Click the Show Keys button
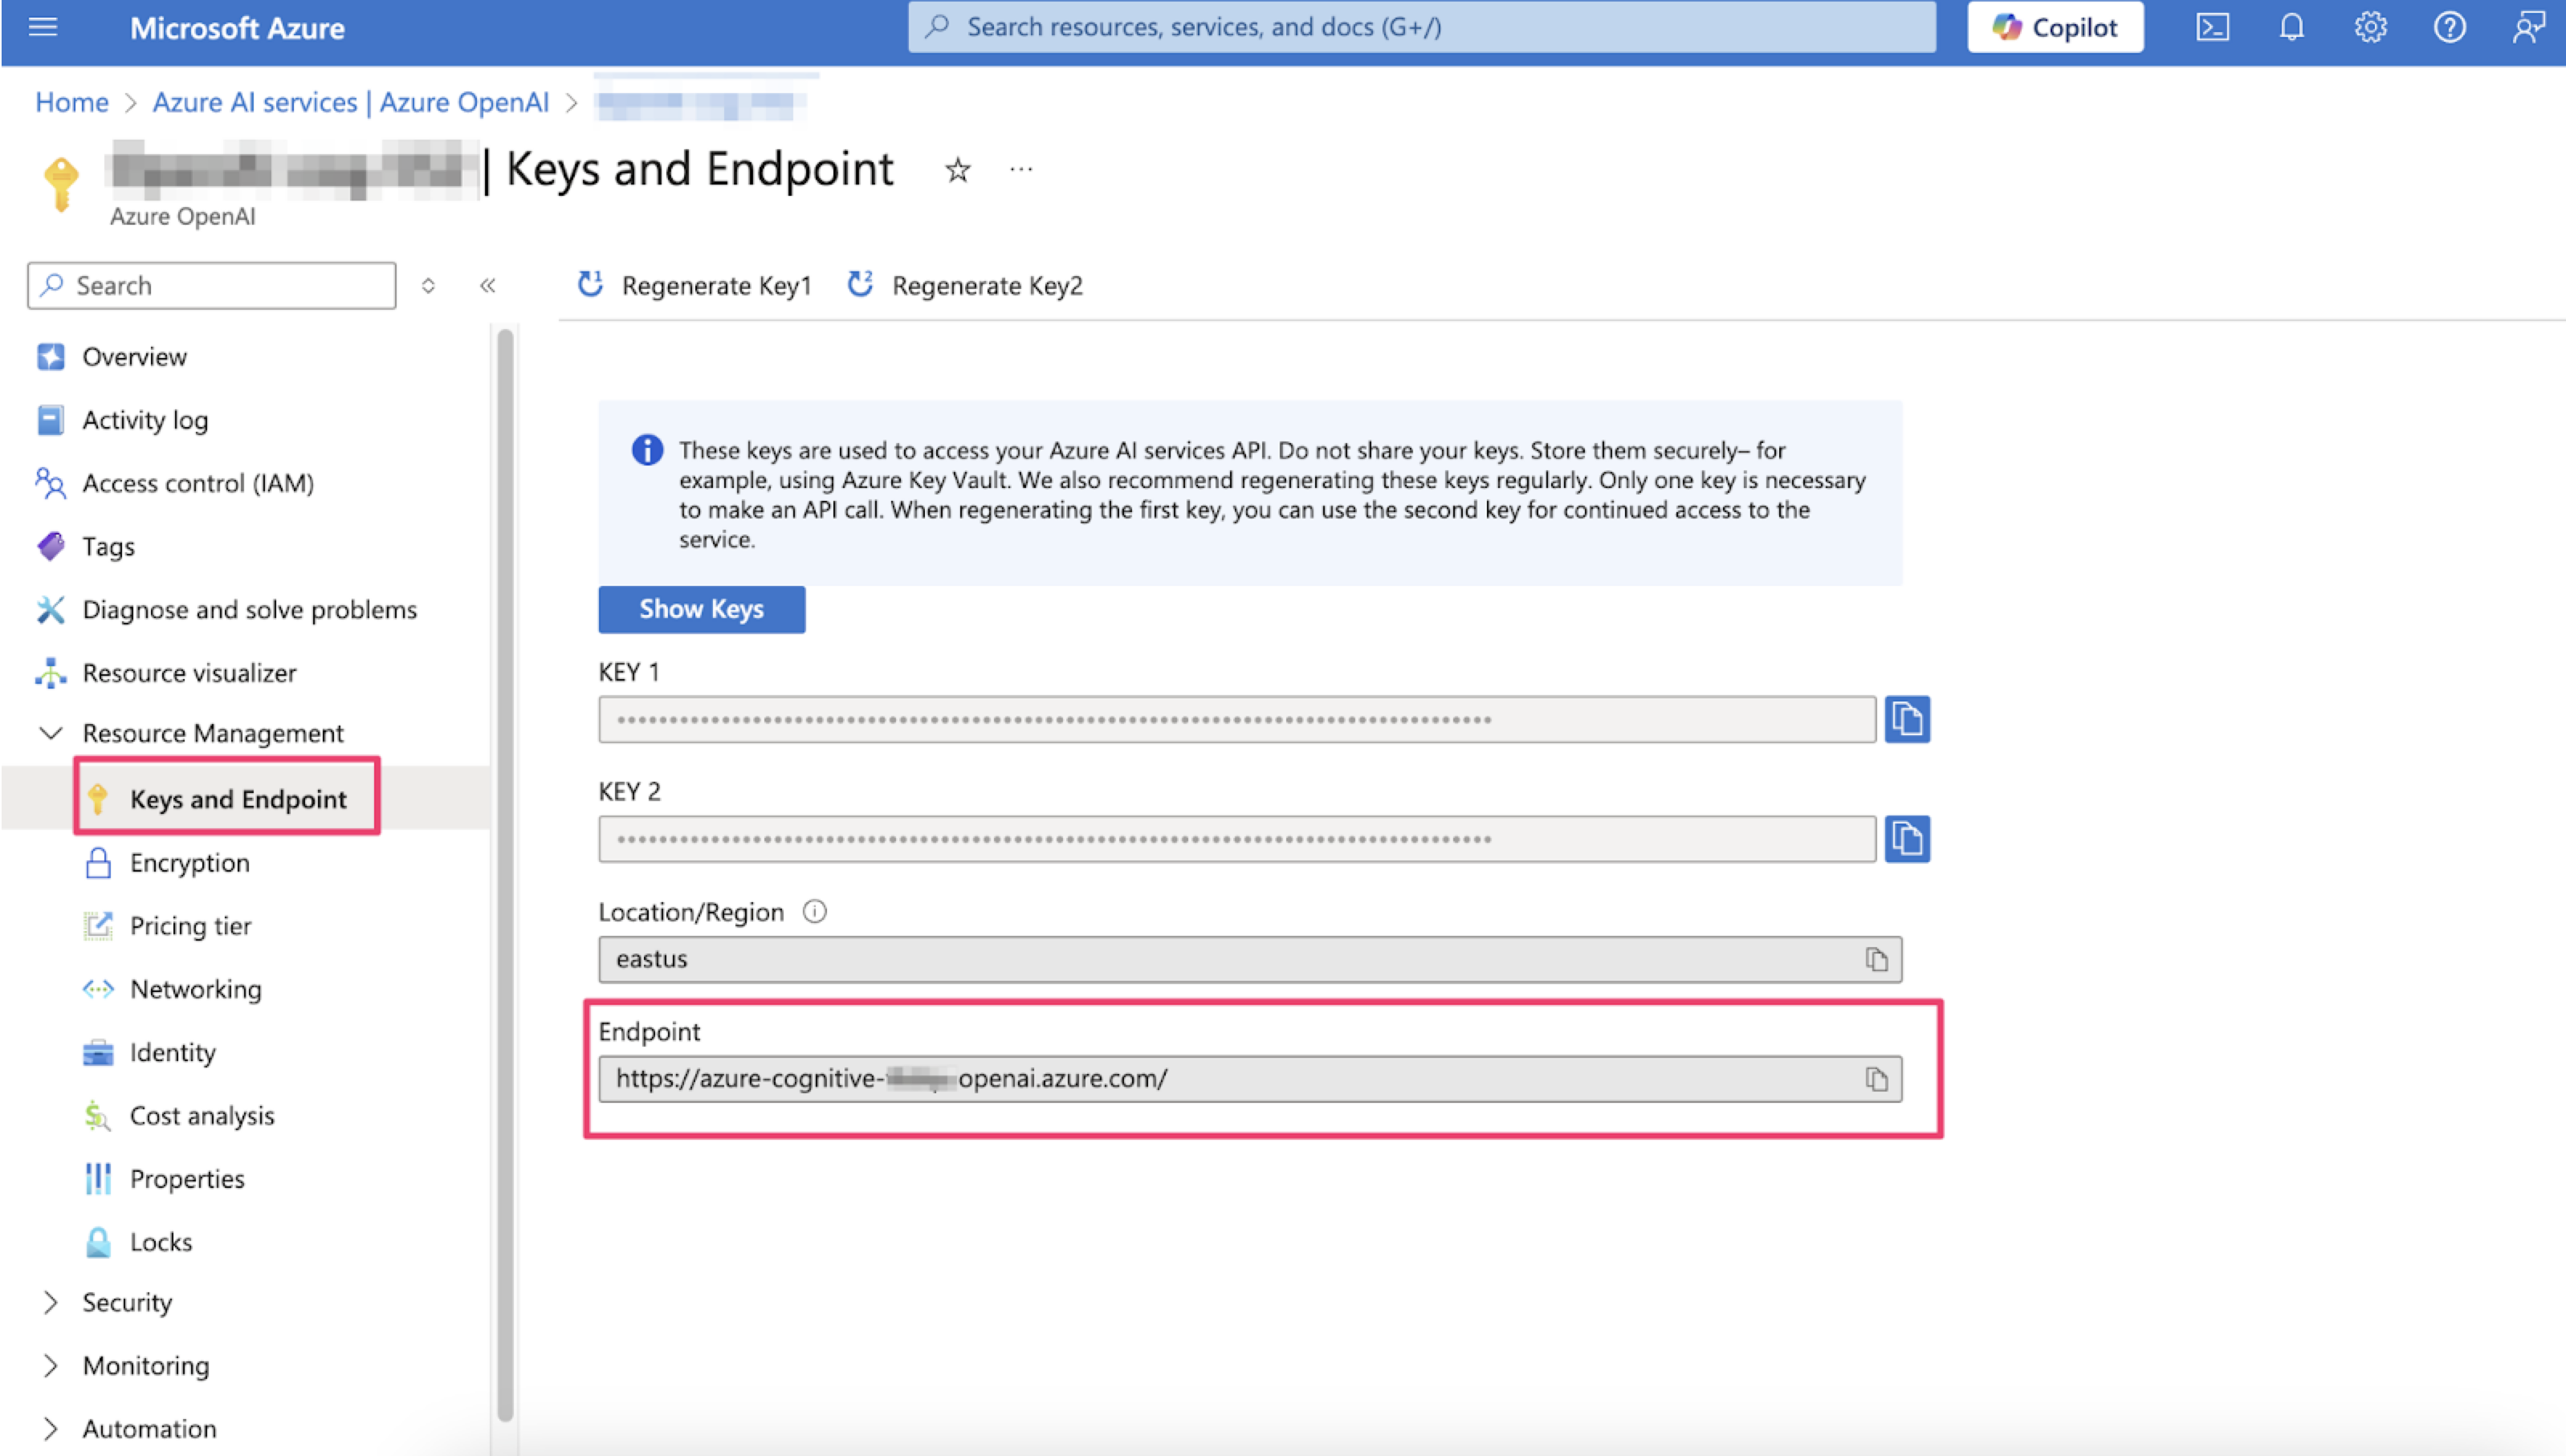2566x1456 pixels. 701,609
